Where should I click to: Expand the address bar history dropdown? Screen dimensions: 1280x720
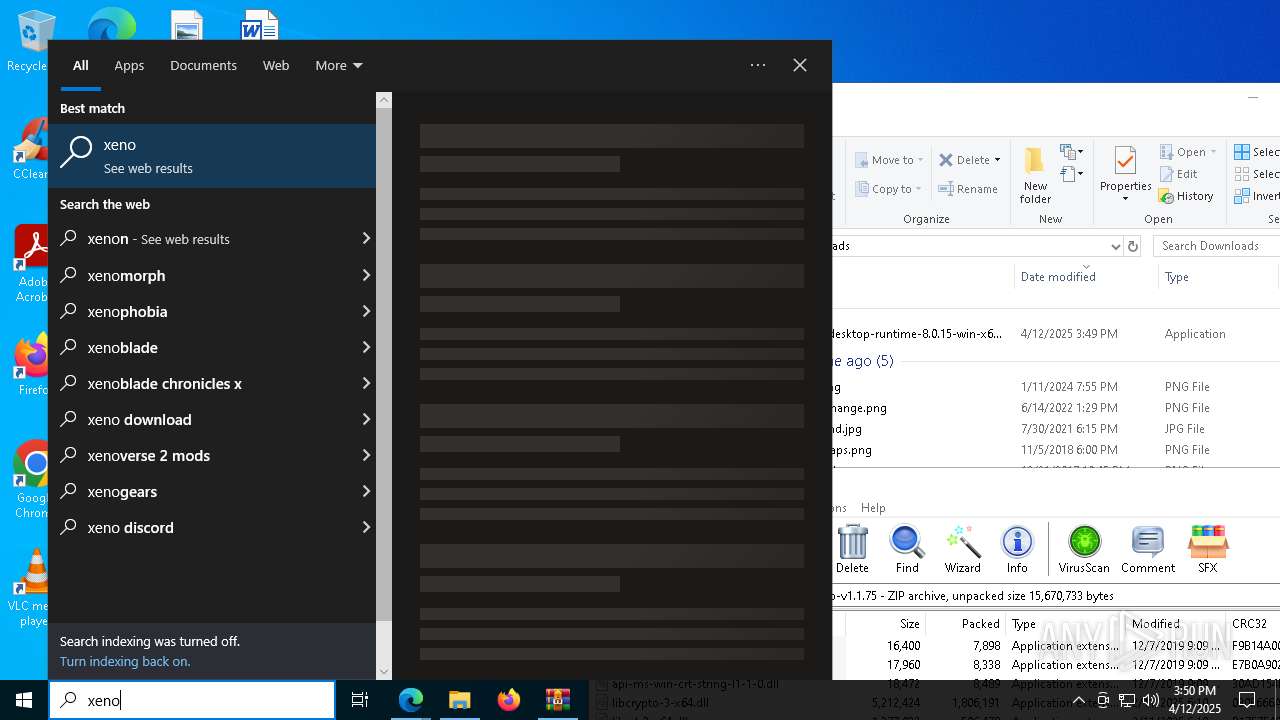coord(1115,246)
